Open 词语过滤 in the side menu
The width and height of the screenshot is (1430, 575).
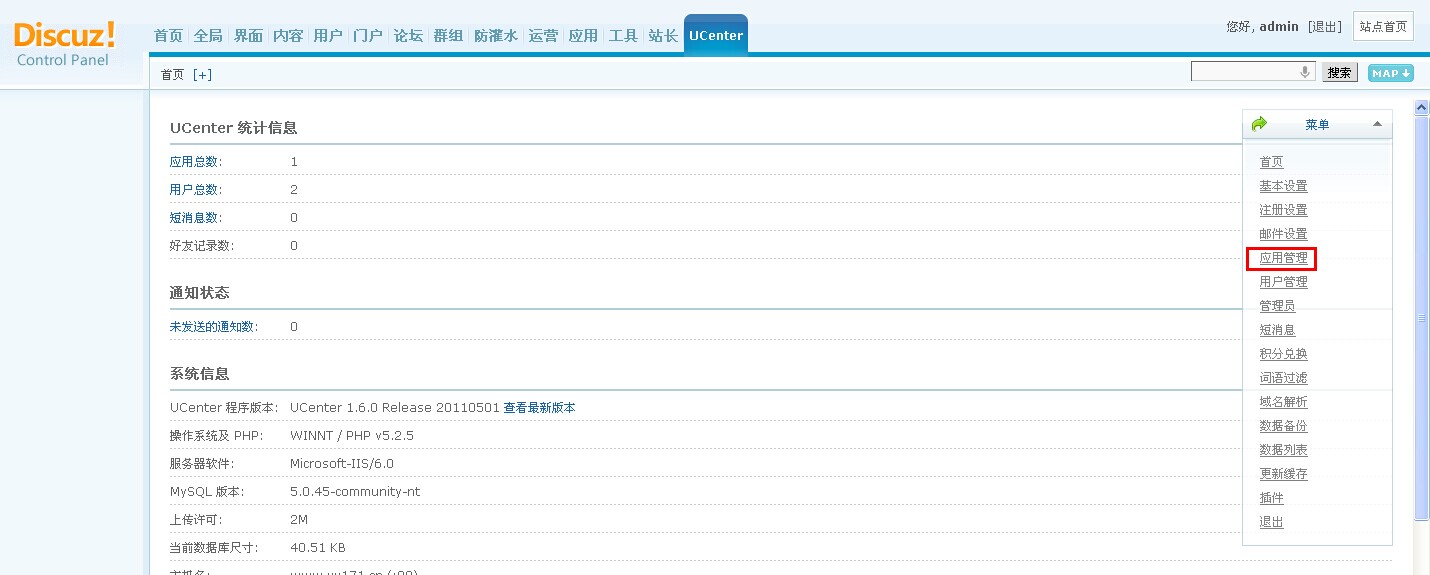[1283, 378]
